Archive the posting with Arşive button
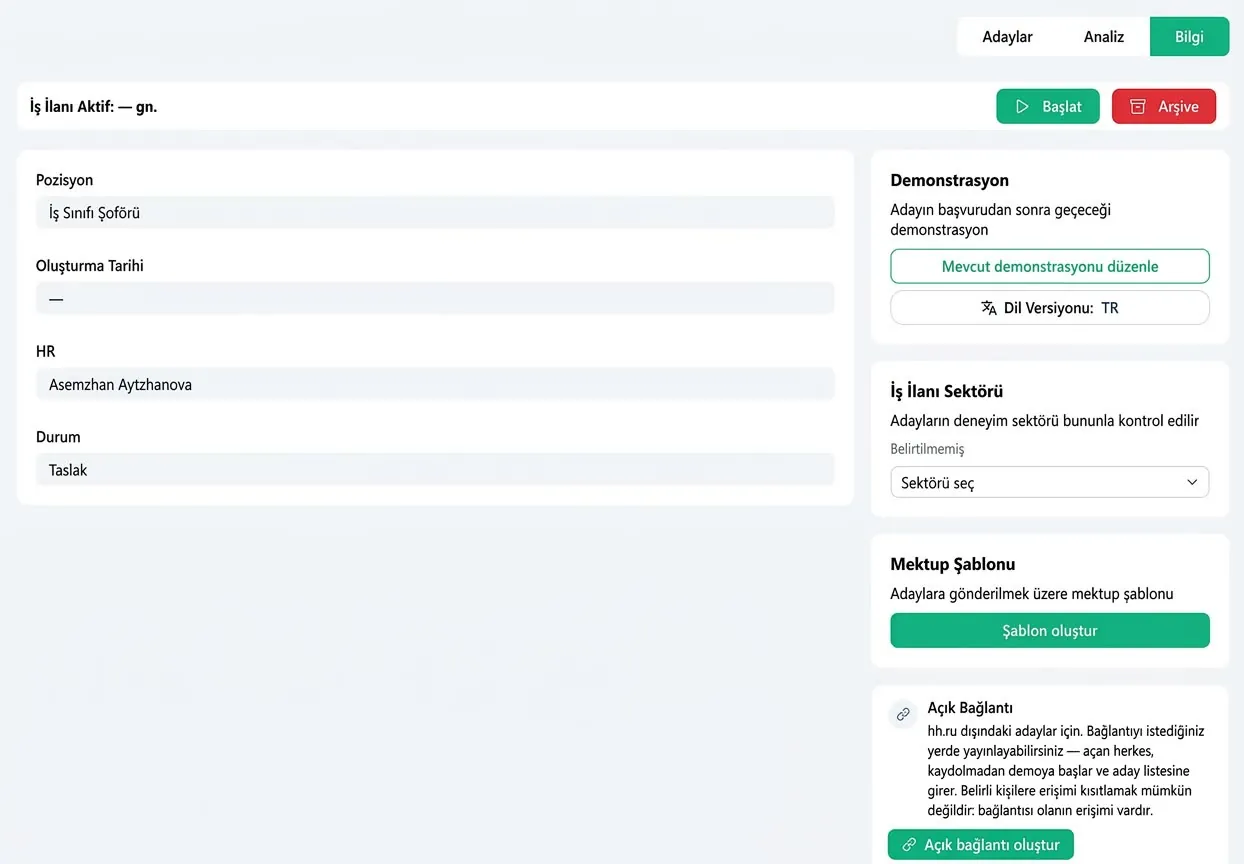 [x=1164, y=107]
